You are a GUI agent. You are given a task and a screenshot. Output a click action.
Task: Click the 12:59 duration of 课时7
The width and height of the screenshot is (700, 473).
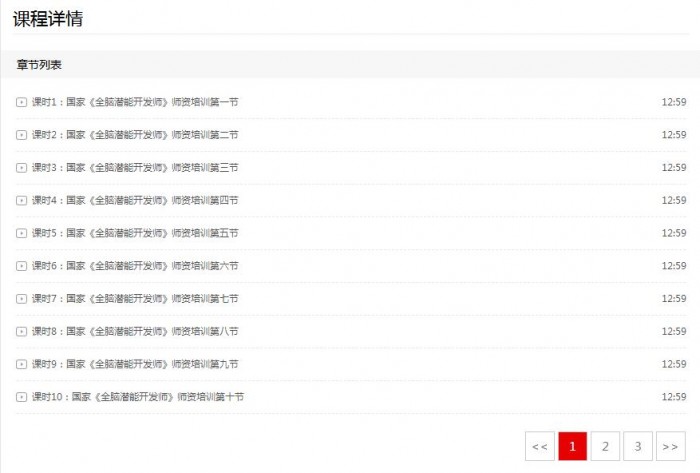(x=674, y=299)
